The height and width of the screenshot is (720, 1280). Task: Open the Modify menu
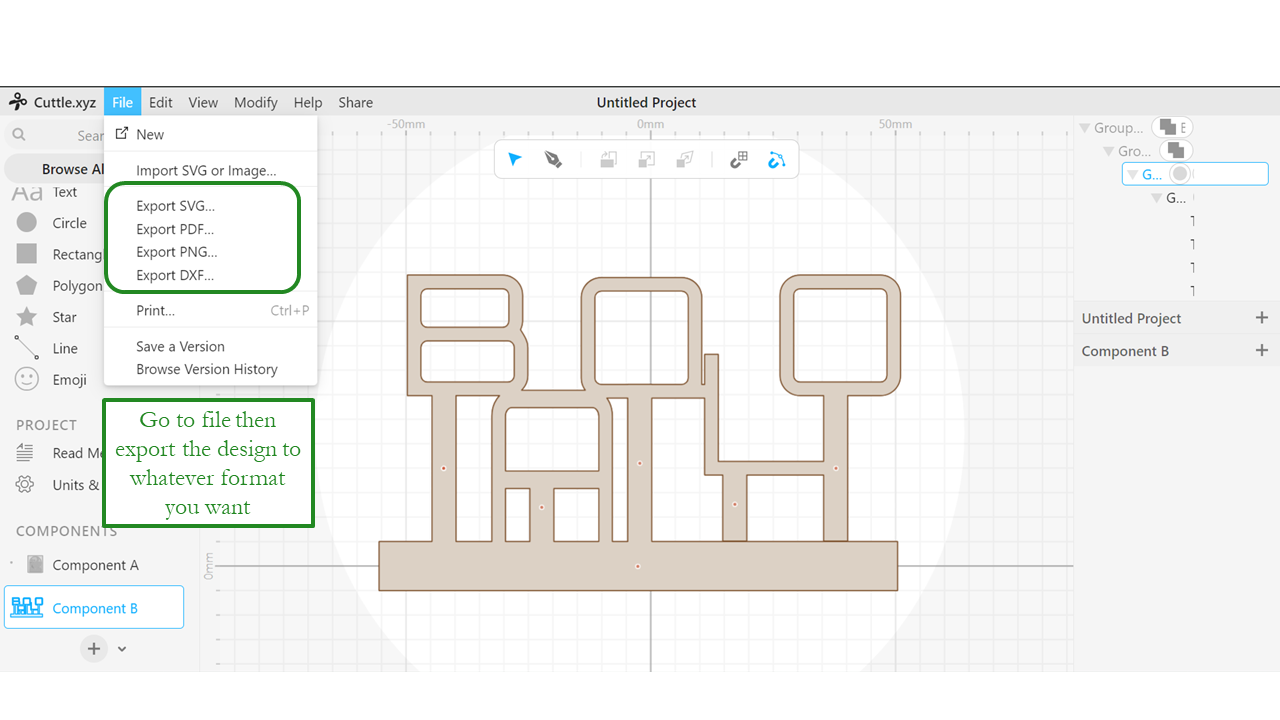point(256,102)
